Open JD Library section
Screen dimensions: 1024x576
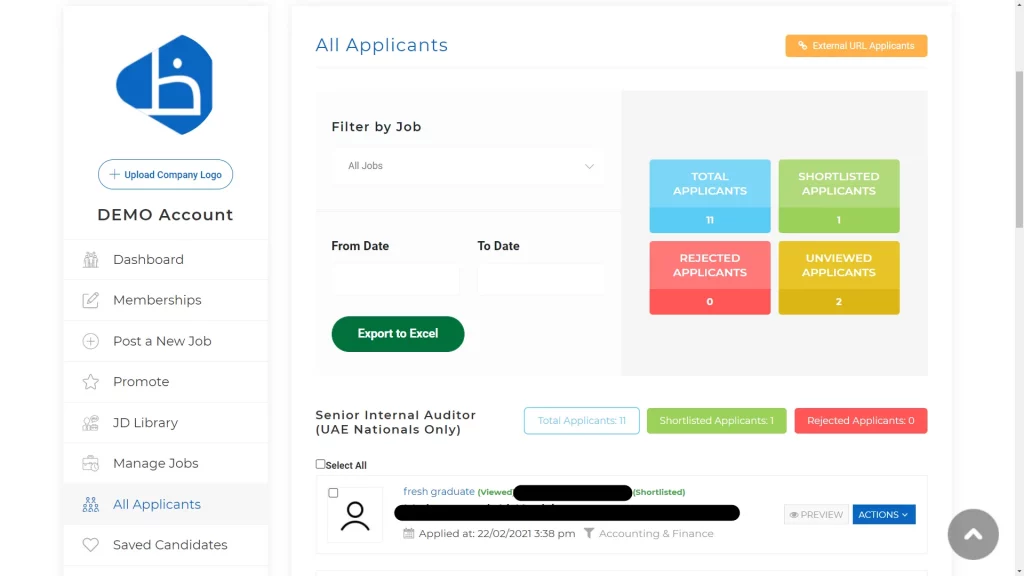pos(165,423)
